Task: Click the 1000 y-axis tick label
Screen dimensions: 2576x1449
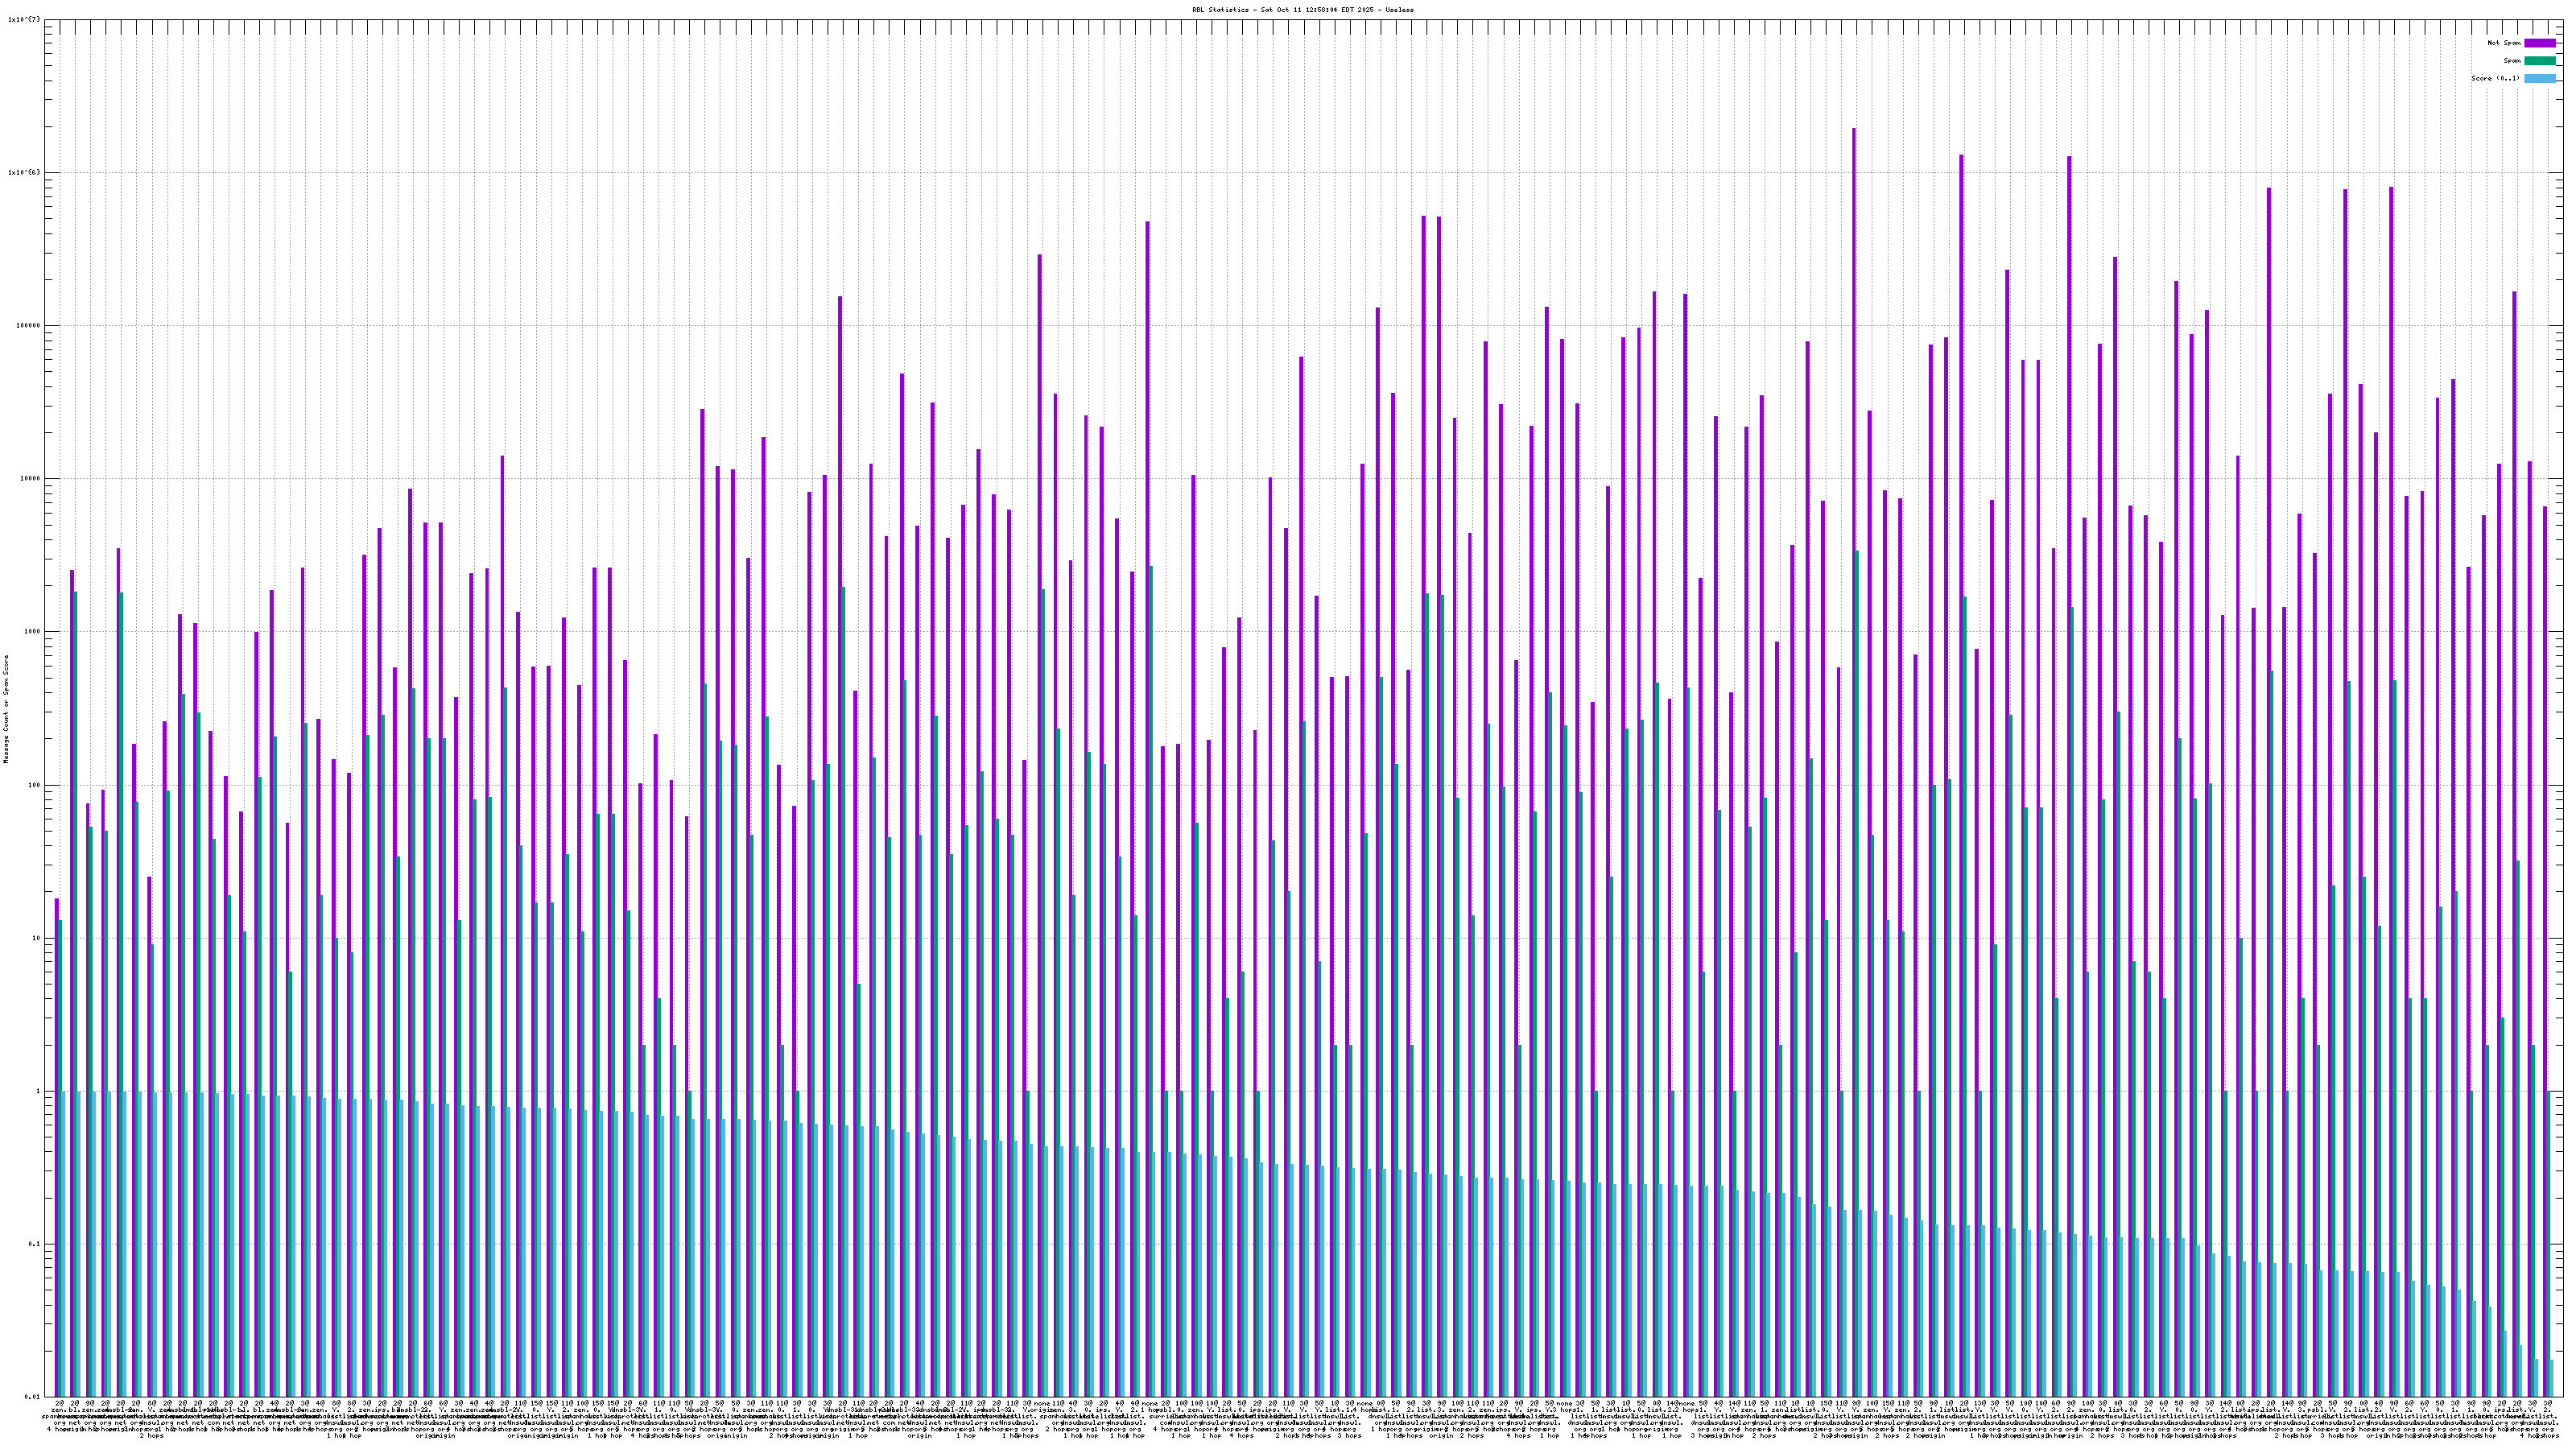Action: pos(32,632)
